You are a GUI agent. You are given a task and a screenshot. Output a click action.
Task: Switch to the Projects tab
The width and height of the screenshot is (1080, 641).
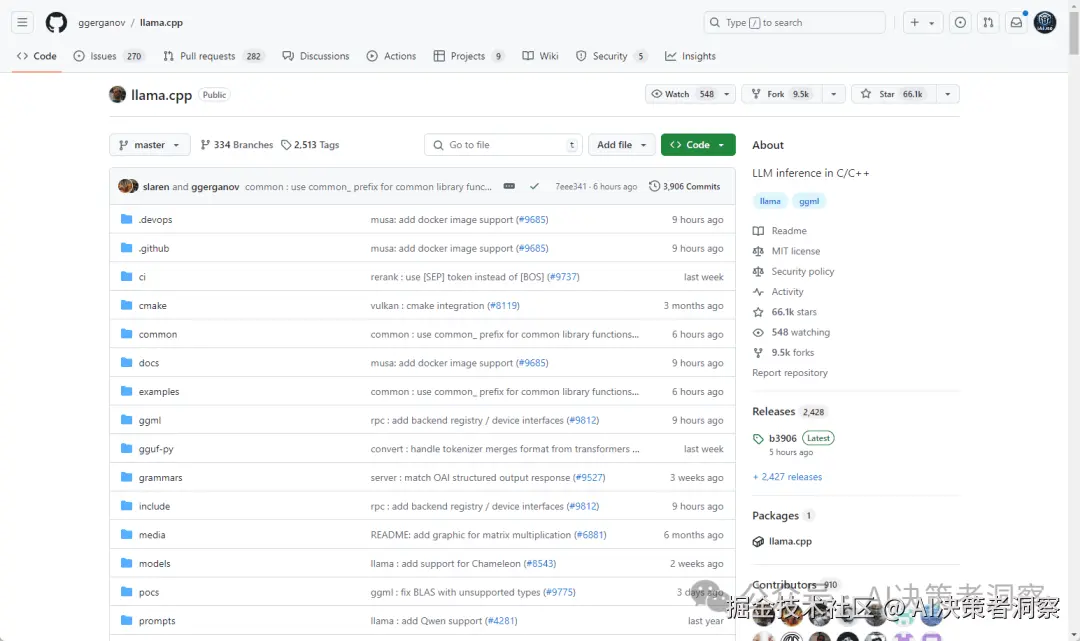468,56
